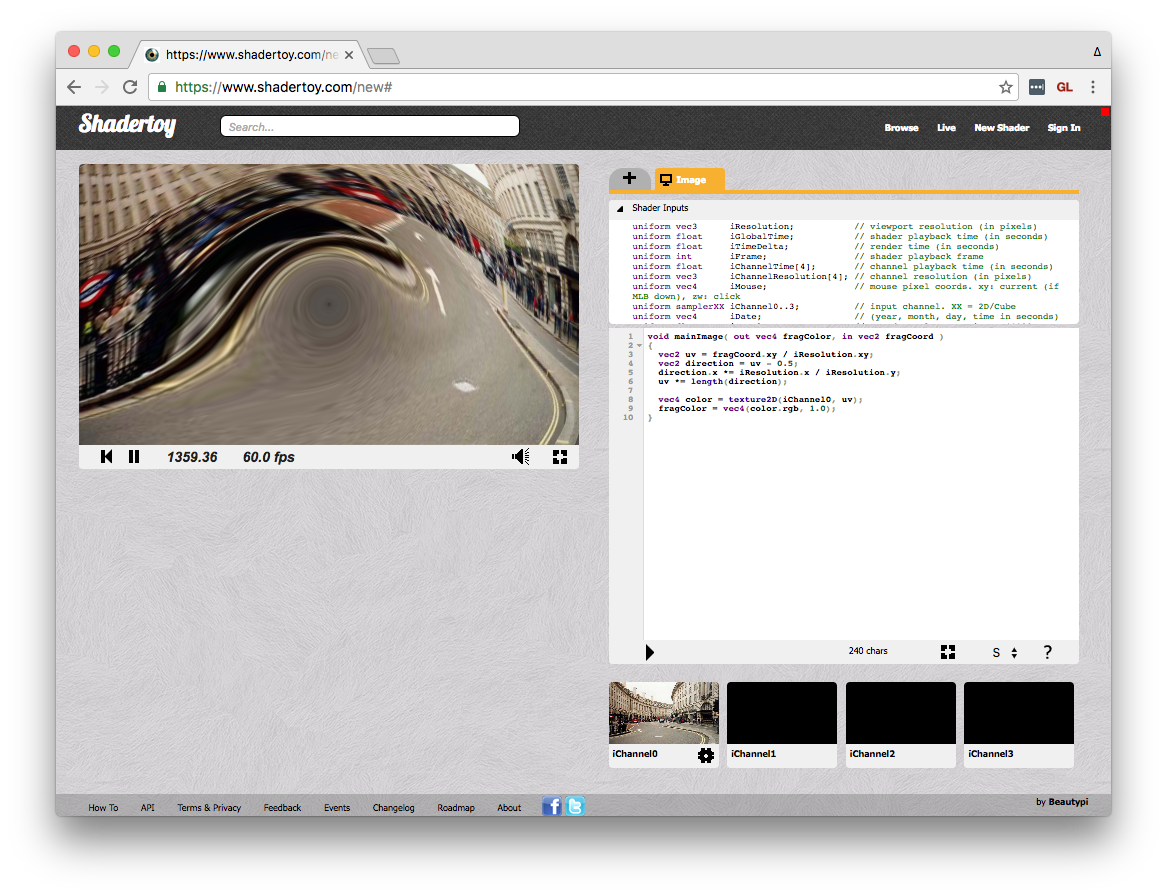Go back in browser history
Viewport: 1167px width, 896px height.
(x=74, y=87)
